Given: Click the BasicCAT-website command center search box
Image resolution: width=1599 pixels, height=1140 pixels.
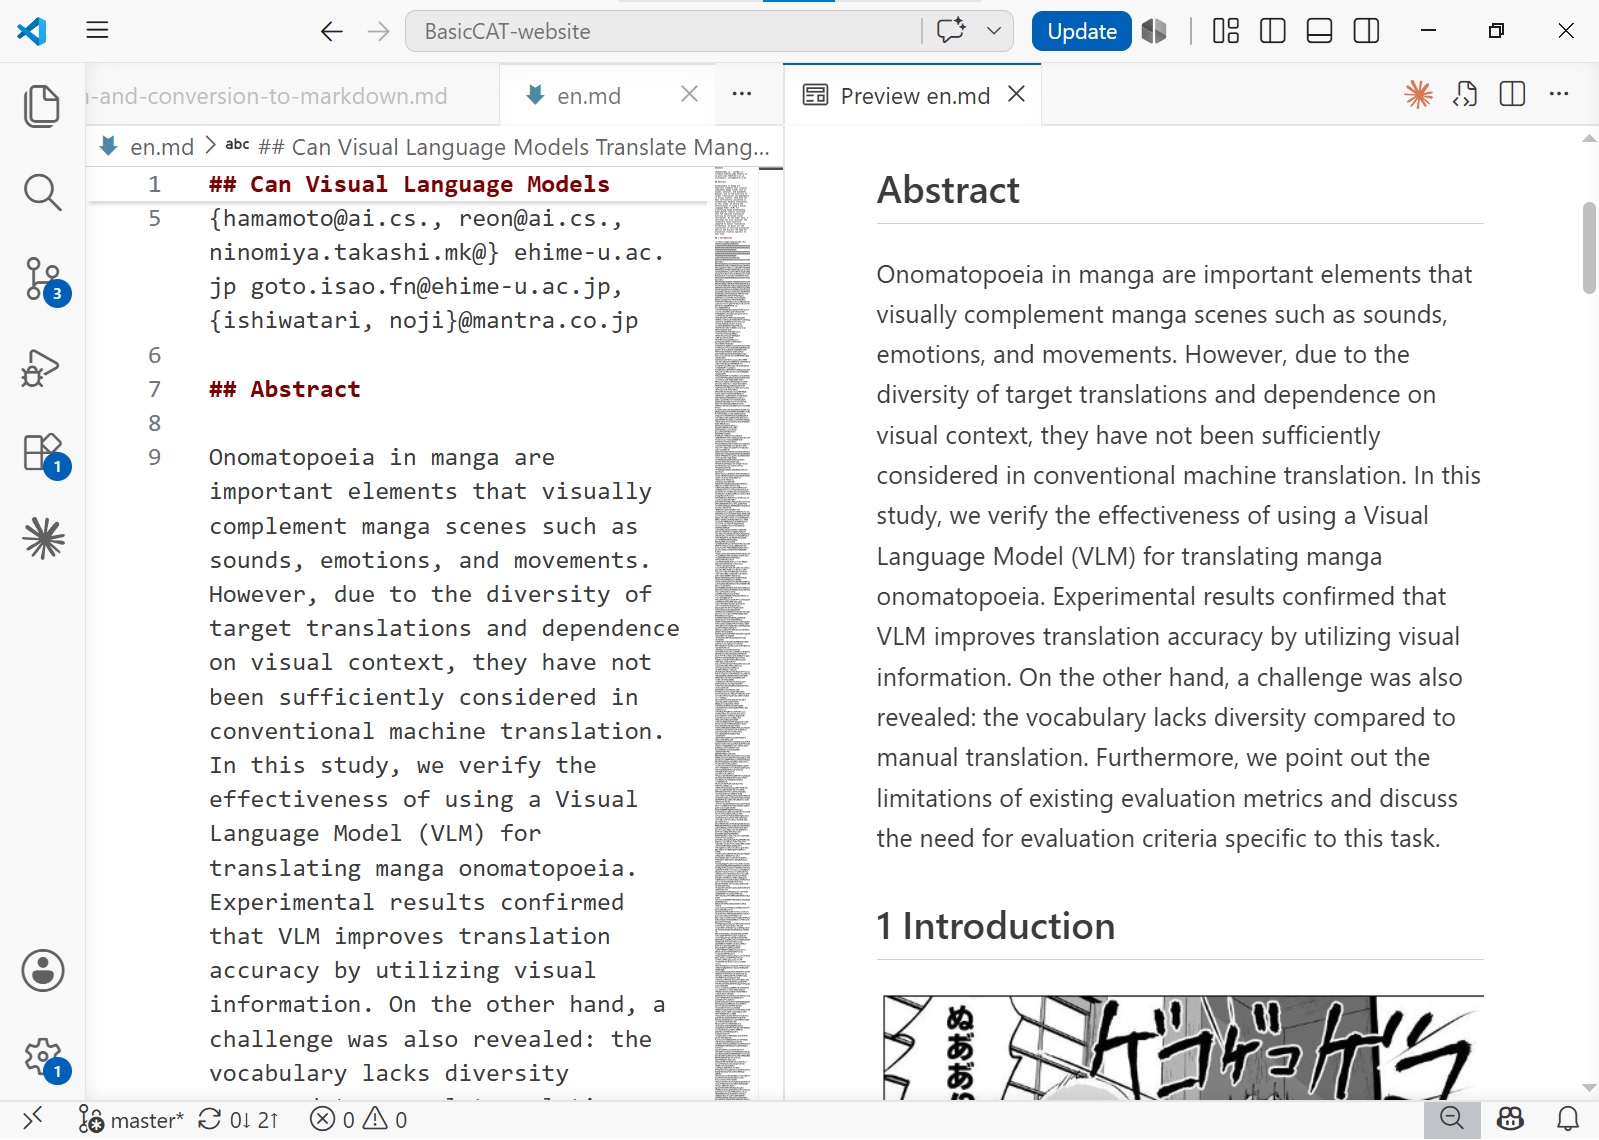Looking at the screenshot, I should tap(663, 31).
